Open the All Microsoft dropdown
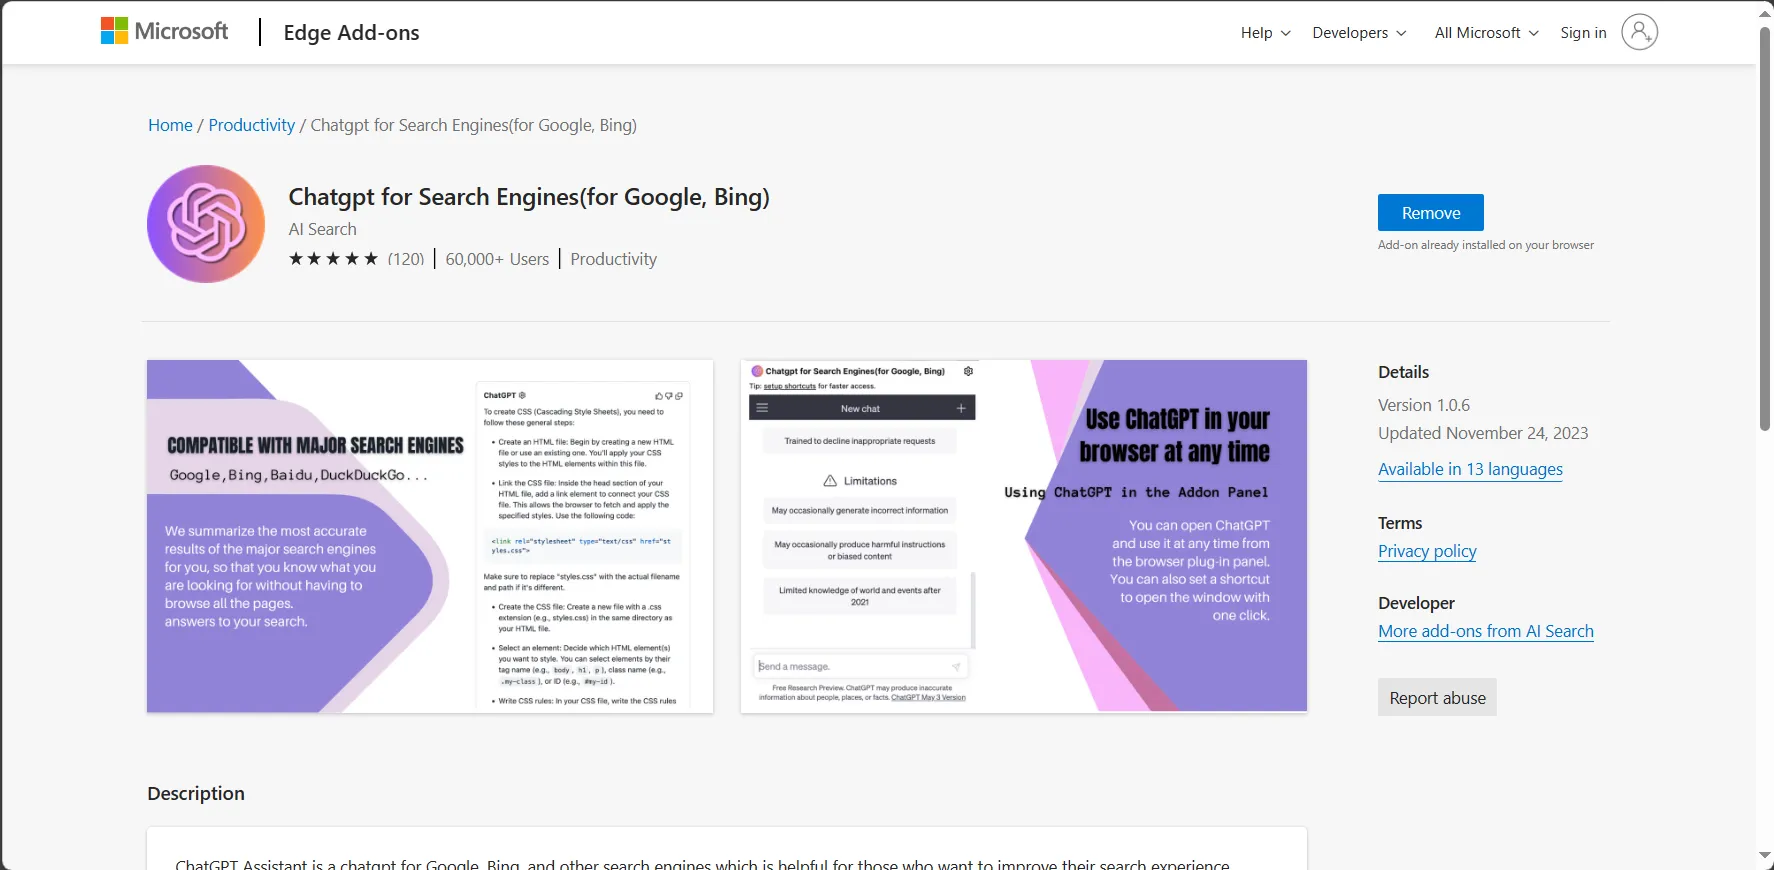 pyautogui.click(x=1486, y=33)
